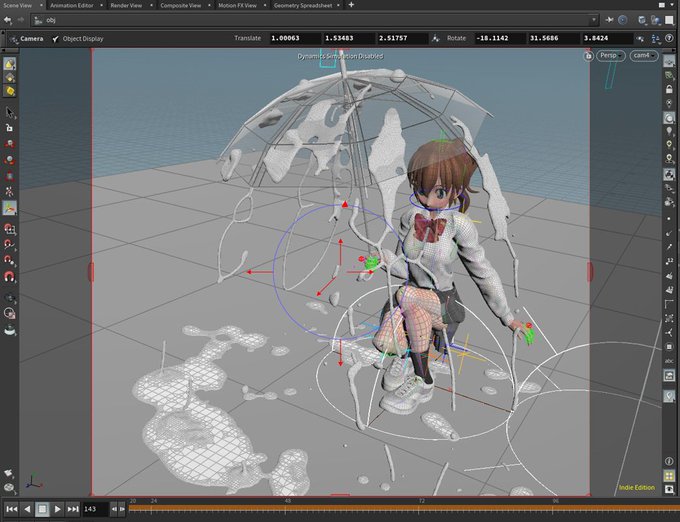
Task: Open the Persp viewport dropdown
Action: coord(611,55)
